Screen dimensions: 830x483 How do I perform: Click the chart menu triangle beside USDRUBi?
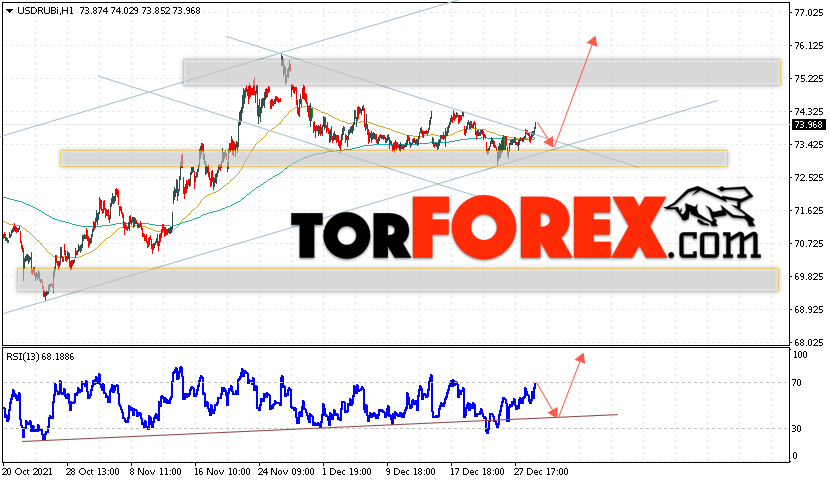(9, 11)
